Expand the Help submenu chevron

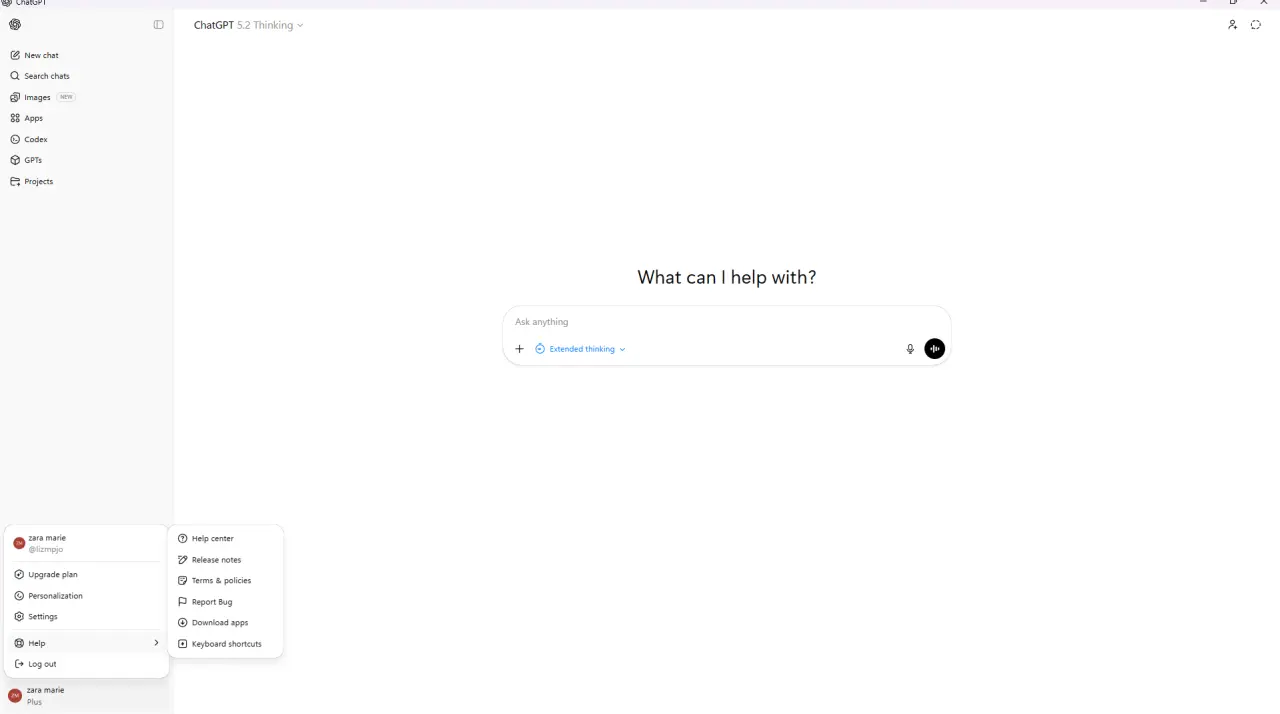click(x=156, y=643)
